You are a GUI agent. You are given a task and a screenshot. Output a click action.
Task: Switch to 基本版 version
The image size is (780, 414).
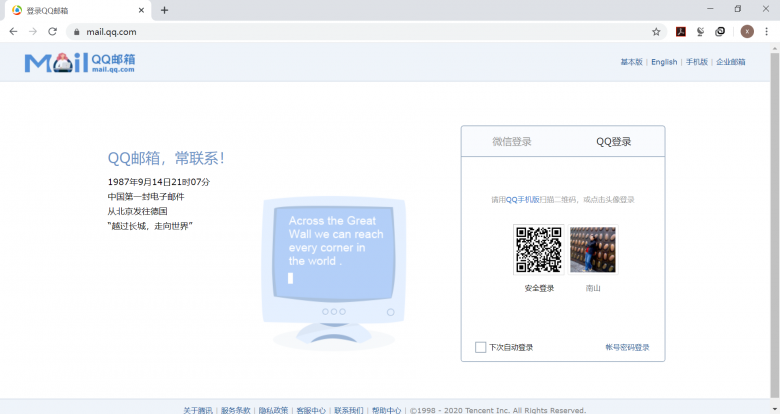[631, 62]
